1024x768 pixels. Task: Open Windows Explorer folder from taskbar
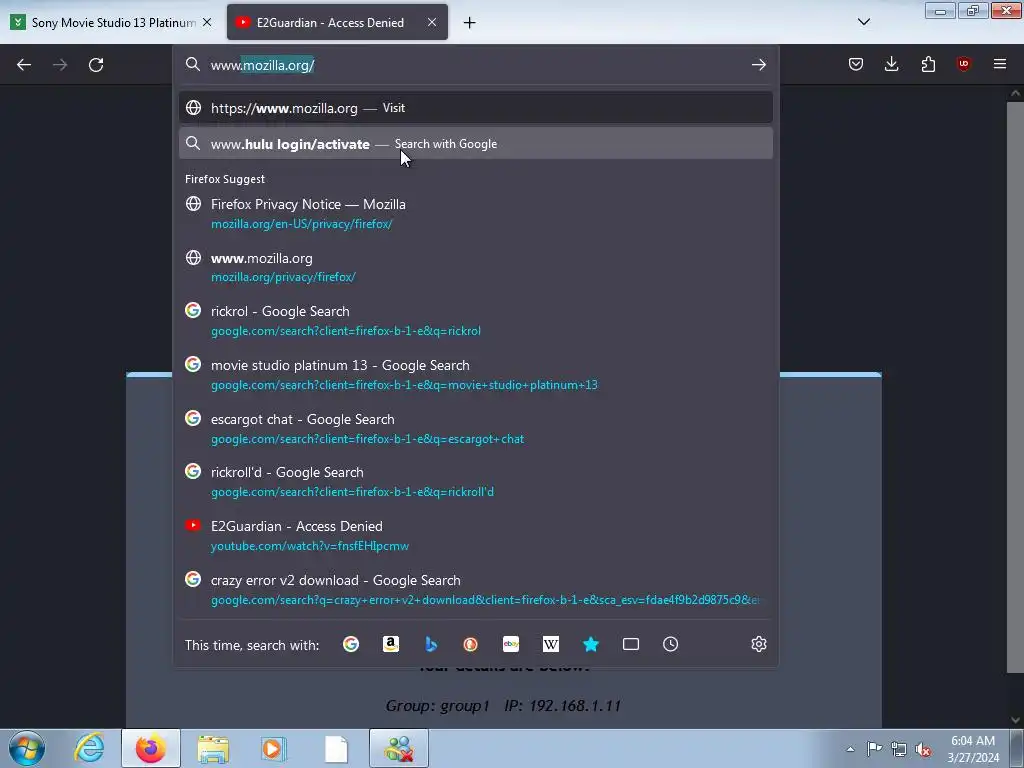pos(213,748)
